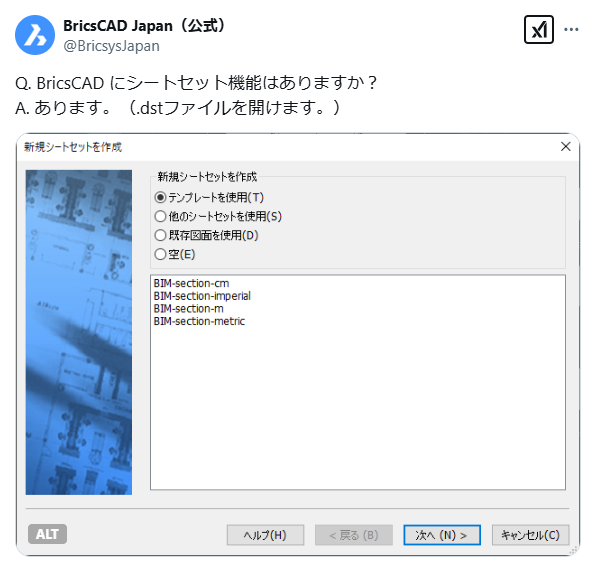Select the 他のシートセットを使用(S) radio option
This screenshot has height=563, width=596.
click(x=218, y=216)
